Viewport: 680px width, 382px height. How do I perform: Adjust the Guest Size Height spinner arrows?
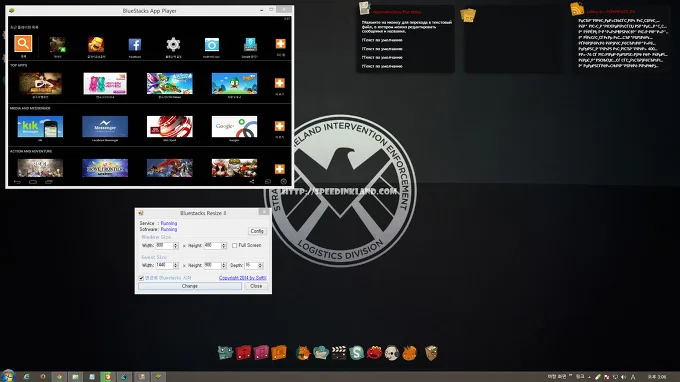point(224,265)
